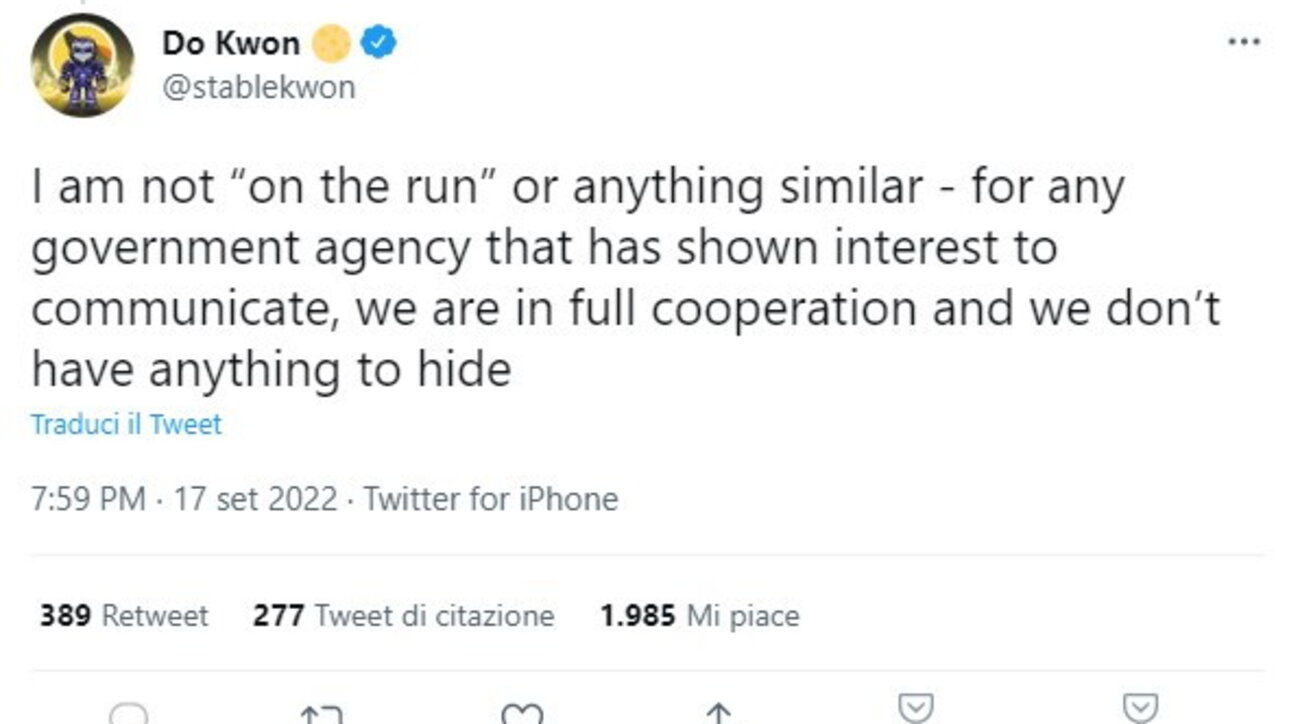Click the rightmost Pocket save icon
This screenshot has height=724, width=1300.
[x=1141, y=709]
